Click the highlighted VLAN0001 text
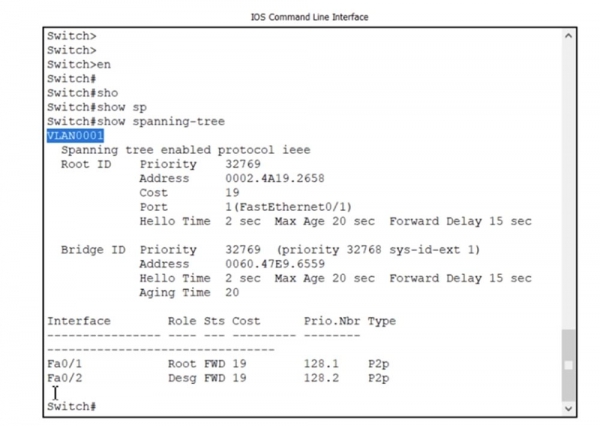The height and width of the screenshot is (426, 600). [75, 135]
